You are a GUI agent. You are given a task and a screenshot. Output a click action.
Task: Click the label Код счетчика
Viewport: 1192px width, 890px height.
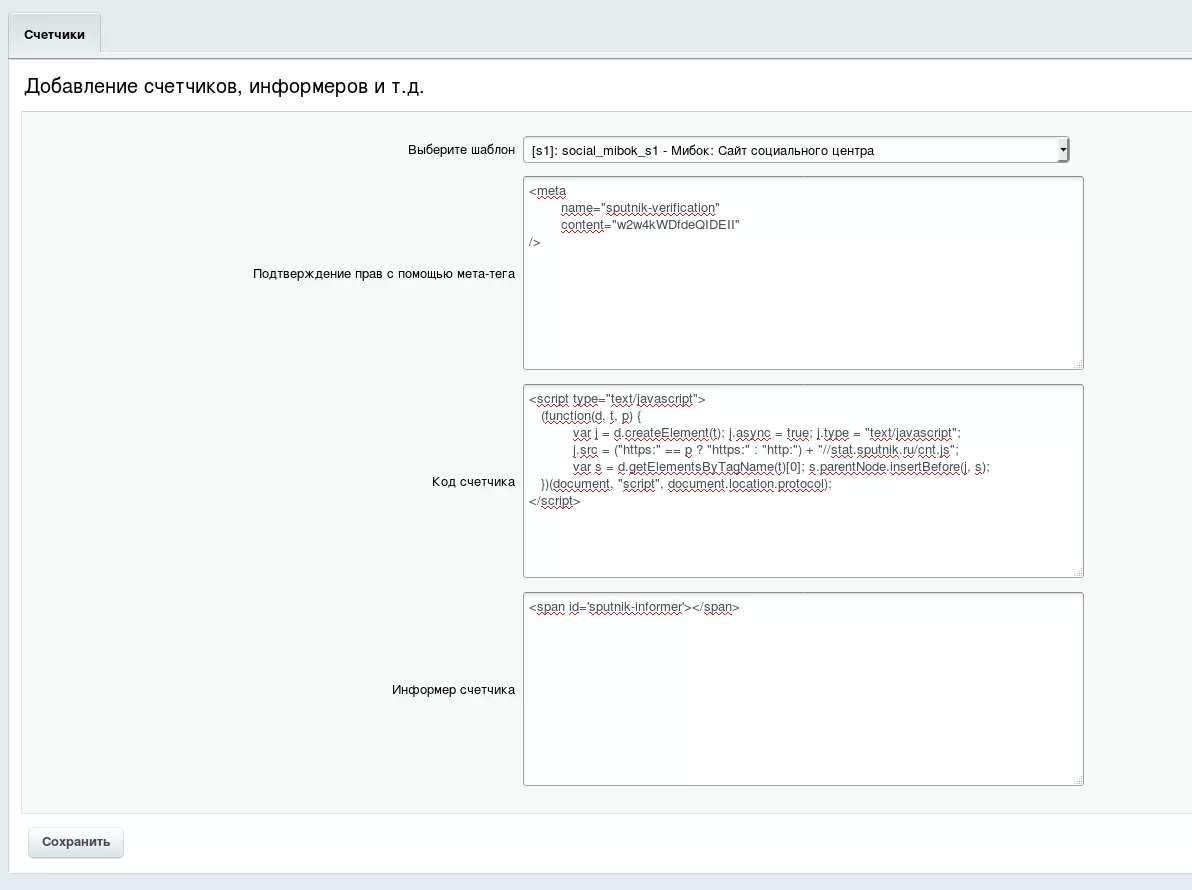click(474, 482)
